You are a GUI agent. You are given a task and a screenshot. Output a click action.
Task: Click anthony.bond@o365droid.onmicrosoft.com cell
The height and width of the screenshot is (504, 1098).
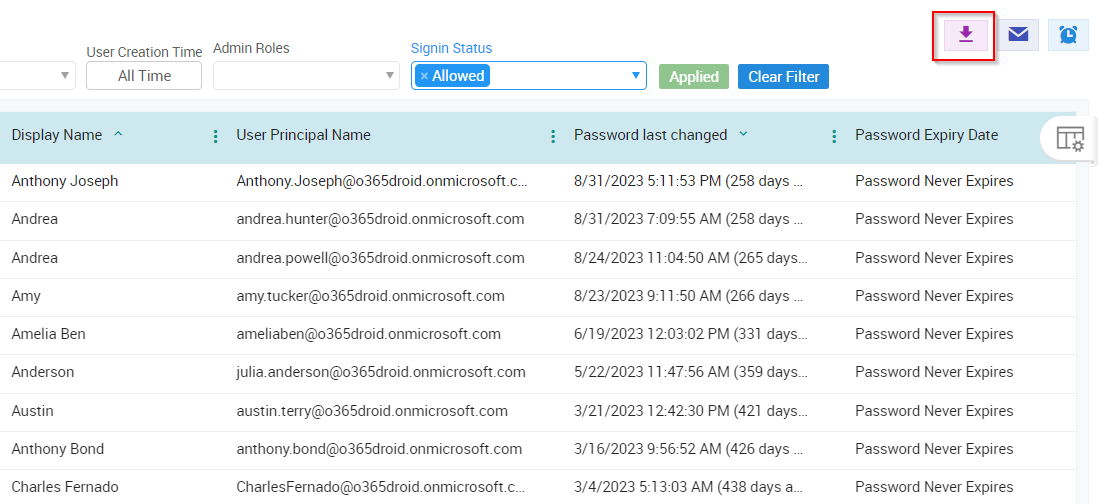(x=379, y=449)
